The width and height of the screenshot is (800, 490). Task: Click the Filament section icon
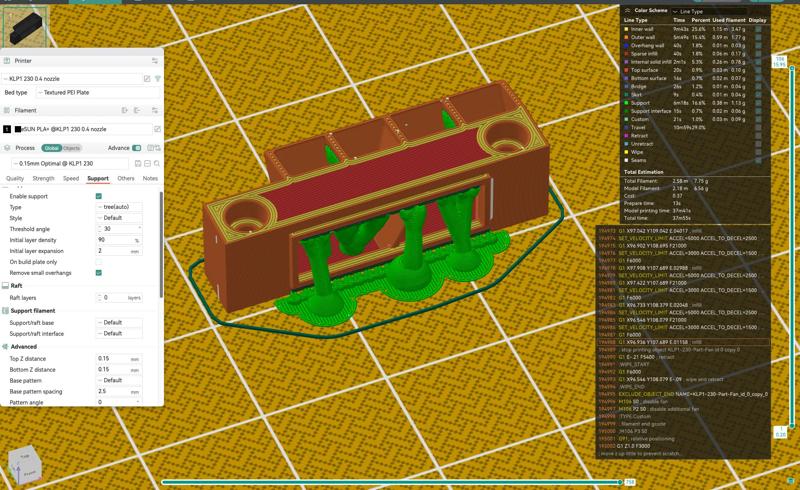coord(7,110)
